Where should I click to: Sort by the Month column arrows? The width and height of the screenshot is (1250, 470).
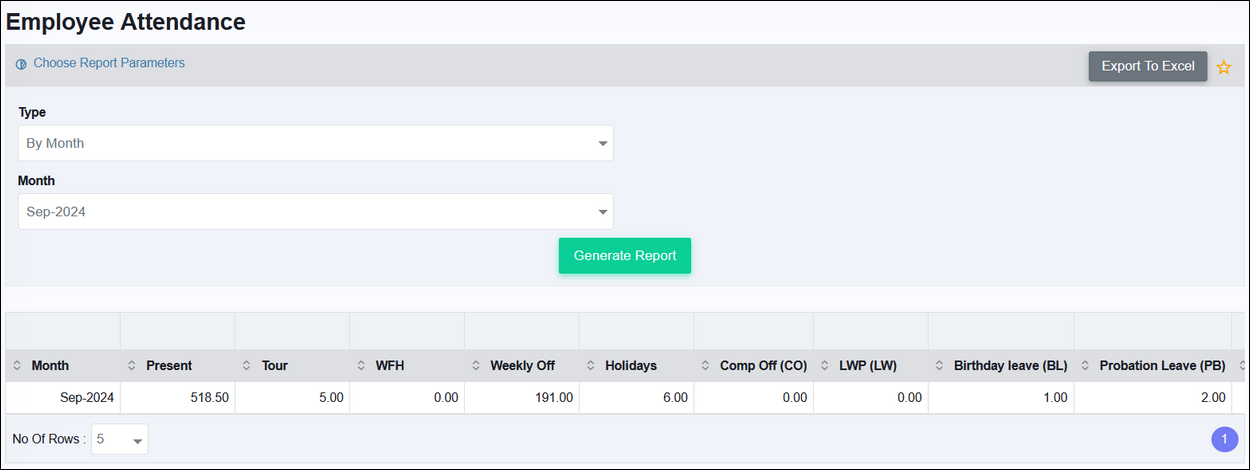pyautogui.click(x=17, y=366)
